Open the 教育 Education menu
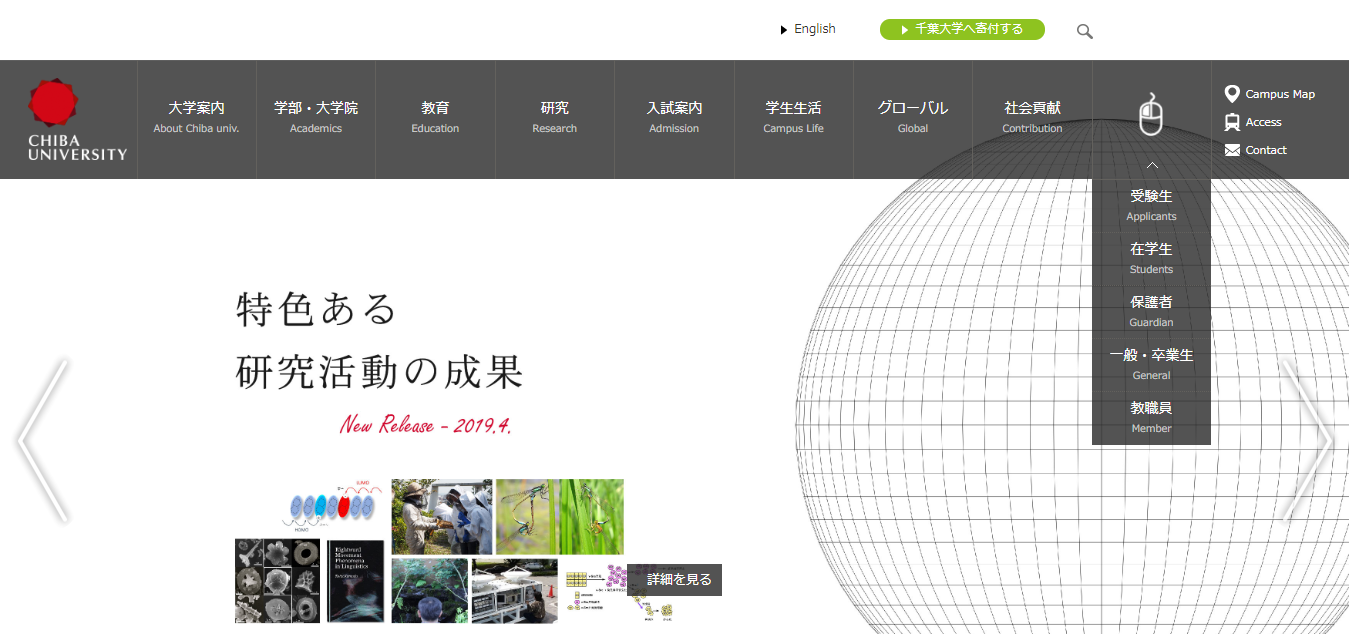Image resolution: width=1349 pixels, height=634 pixels. tap(435, 117)
